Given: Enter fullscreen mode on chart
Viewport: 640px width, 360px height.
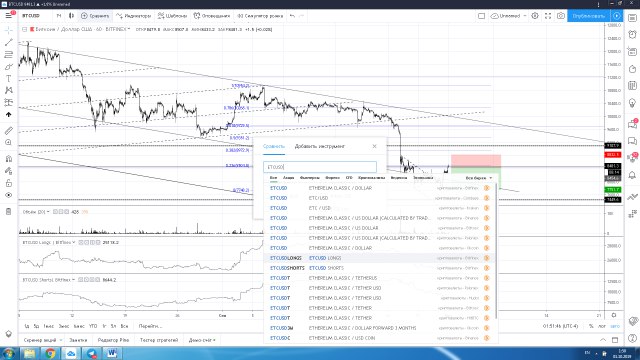Looking at the screenshot, I should click(548, 16).
